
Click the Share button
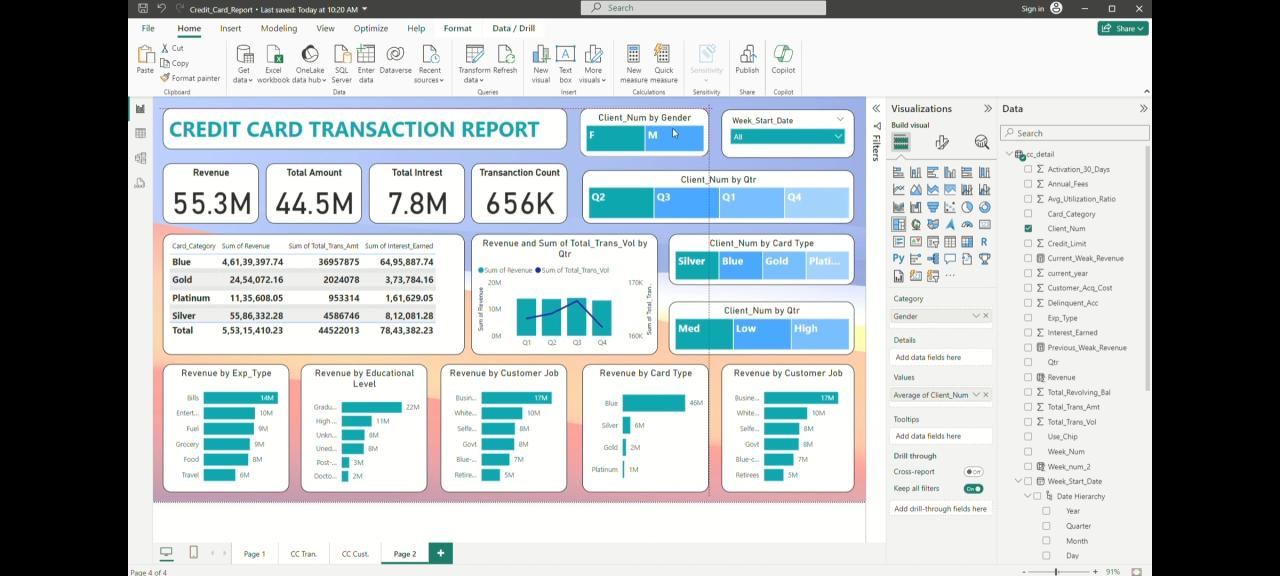[x=1123, y=29]
